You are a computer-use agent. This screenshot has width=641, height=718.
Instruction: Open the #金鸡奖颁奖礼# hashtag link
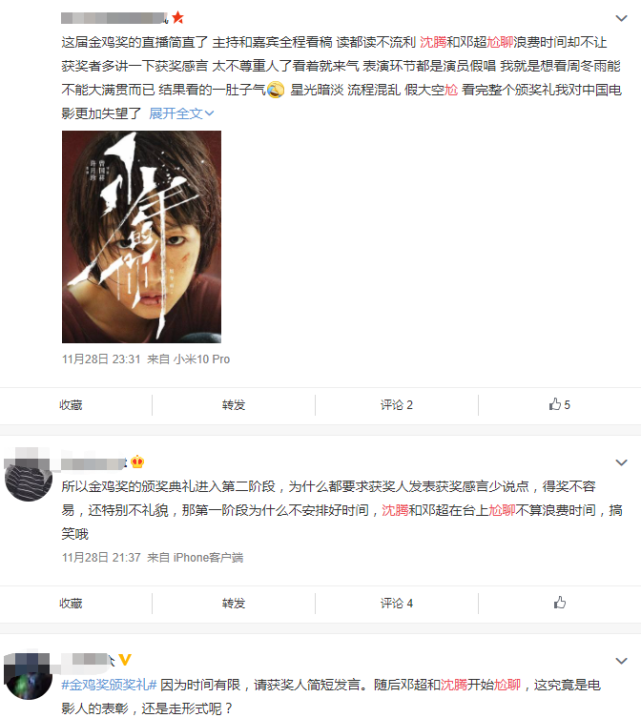[x=109, y=685]
